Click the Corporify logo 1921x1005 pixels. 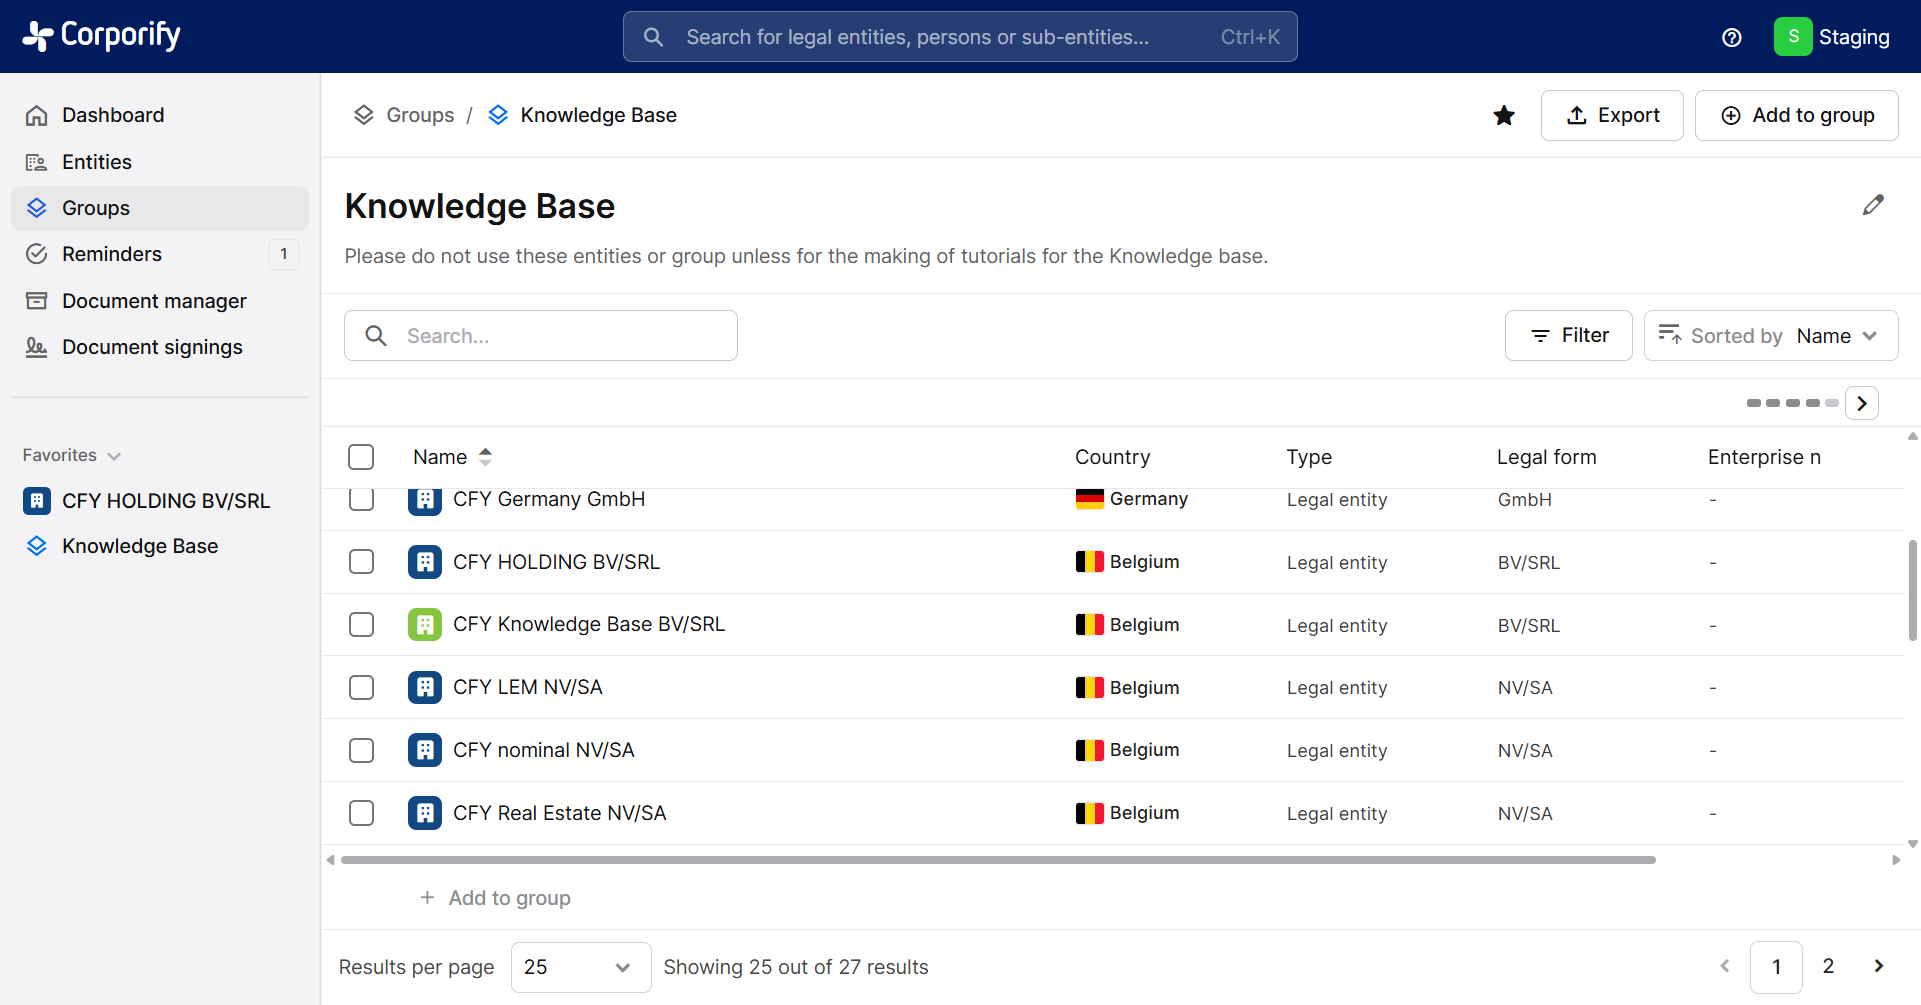[102, 36]
